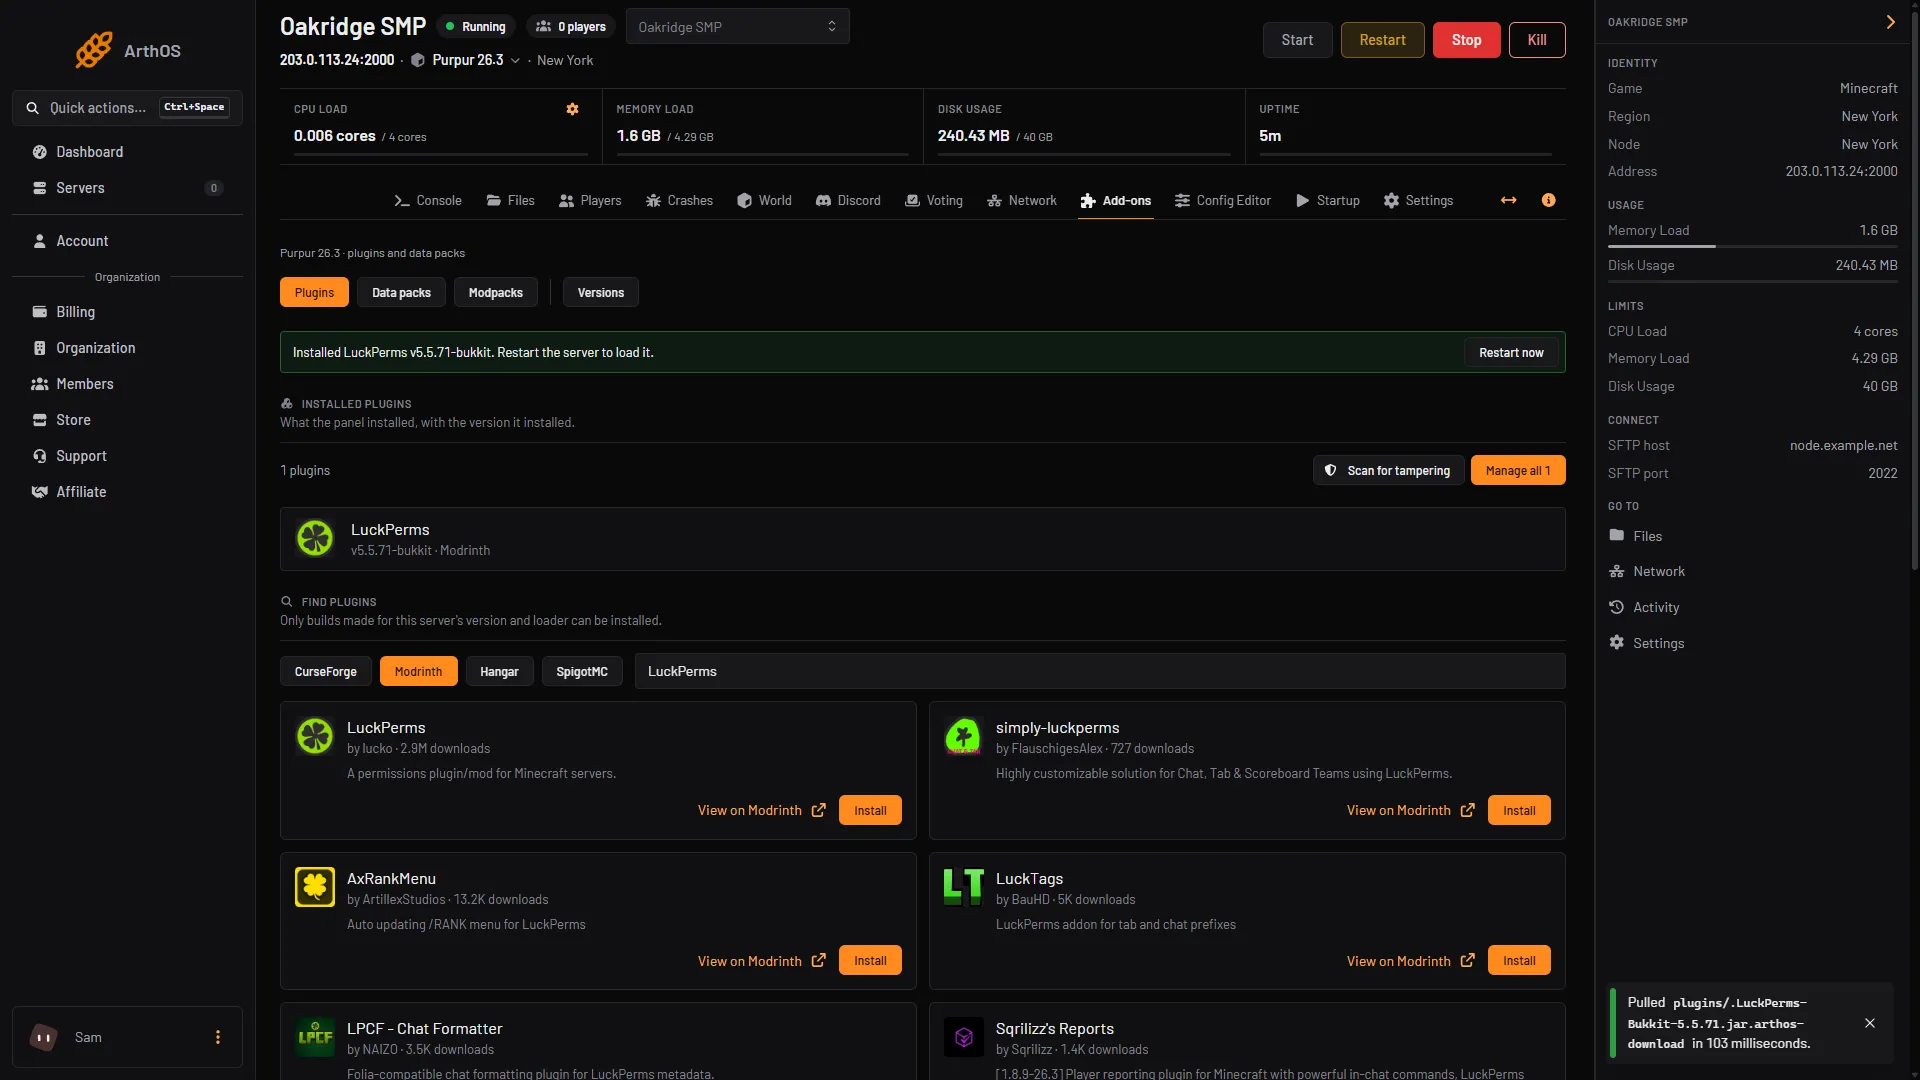Open external link icon on LuckPerms card
This screenshot has width=1920, height=1080.
[x=819, y=810]
